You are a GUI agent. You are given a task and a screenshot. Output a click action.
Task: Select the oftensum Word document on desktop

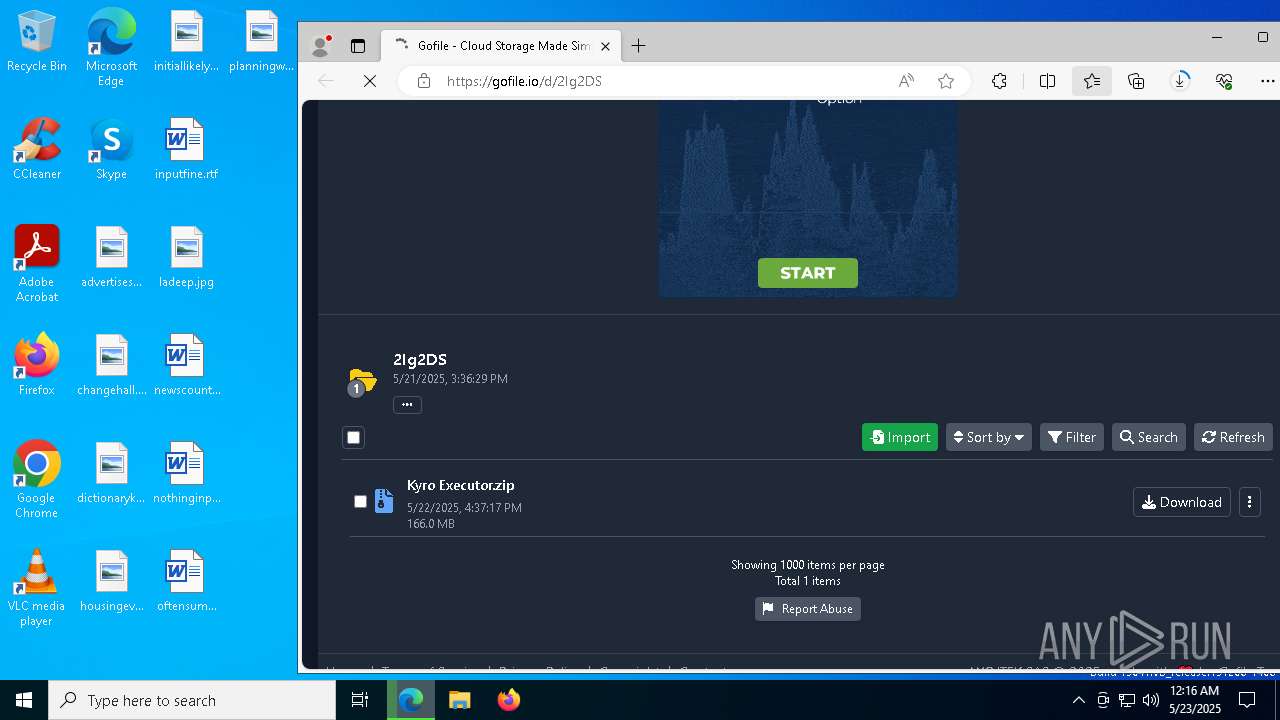186,582
